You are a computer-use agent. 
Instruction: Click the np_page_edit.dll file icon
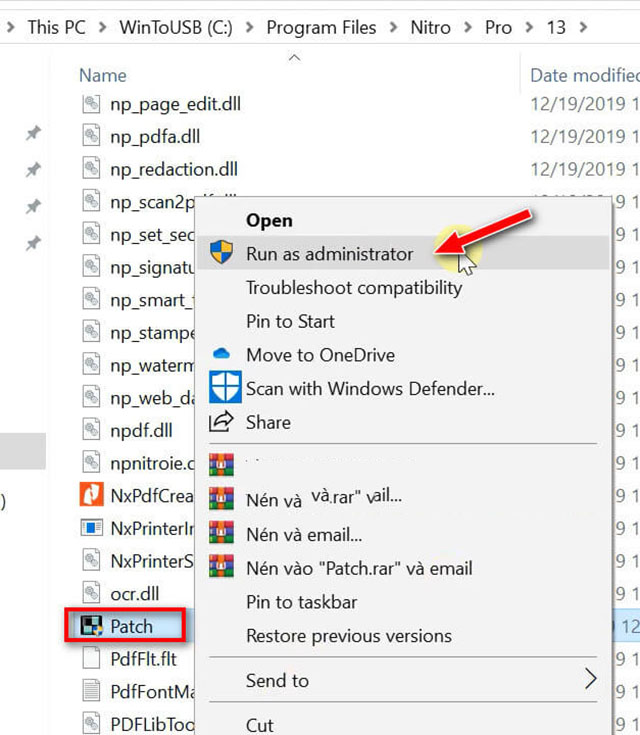(x=92, y=104)
